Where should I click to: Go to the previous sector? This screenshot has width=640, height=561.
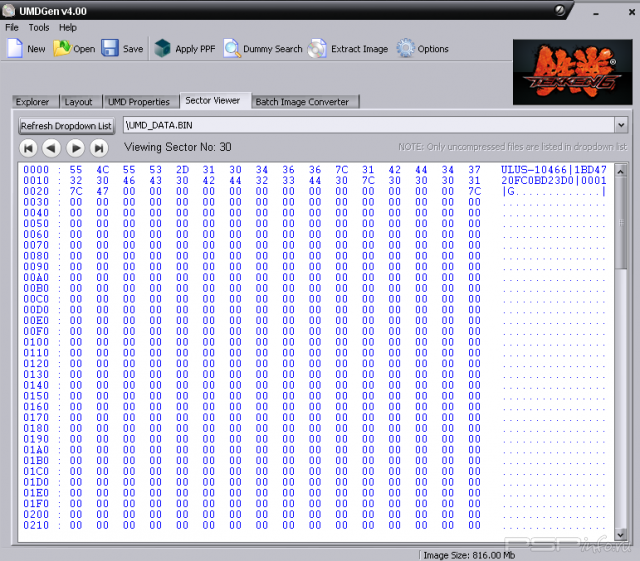(51, 148)
